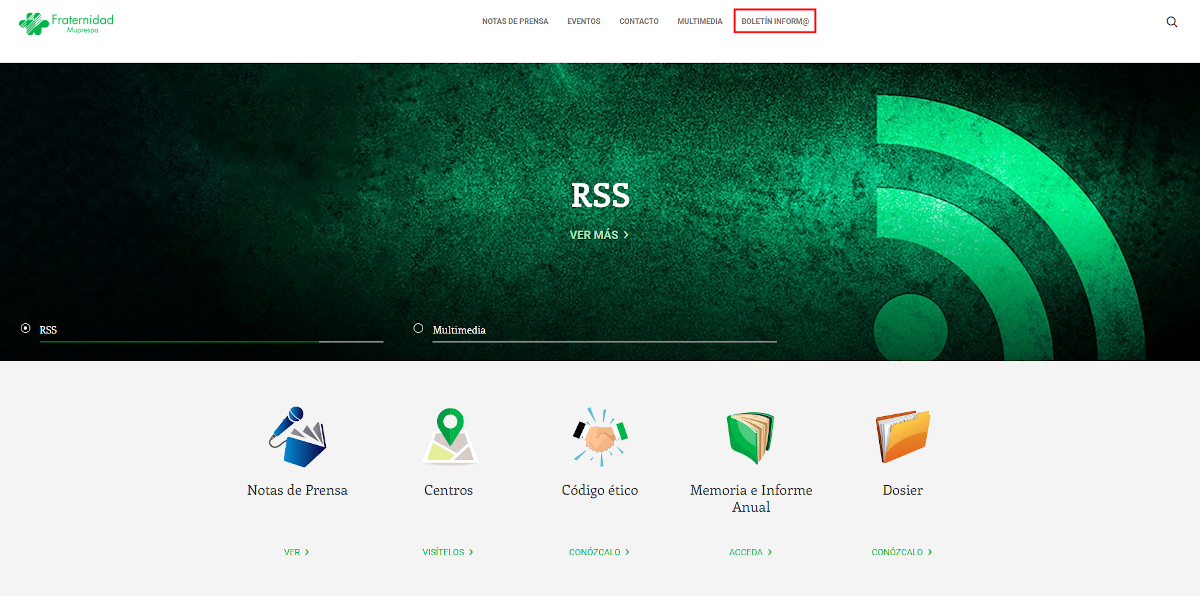Click the Fraternidad Muprespa logo

click(x=66, y=23)
